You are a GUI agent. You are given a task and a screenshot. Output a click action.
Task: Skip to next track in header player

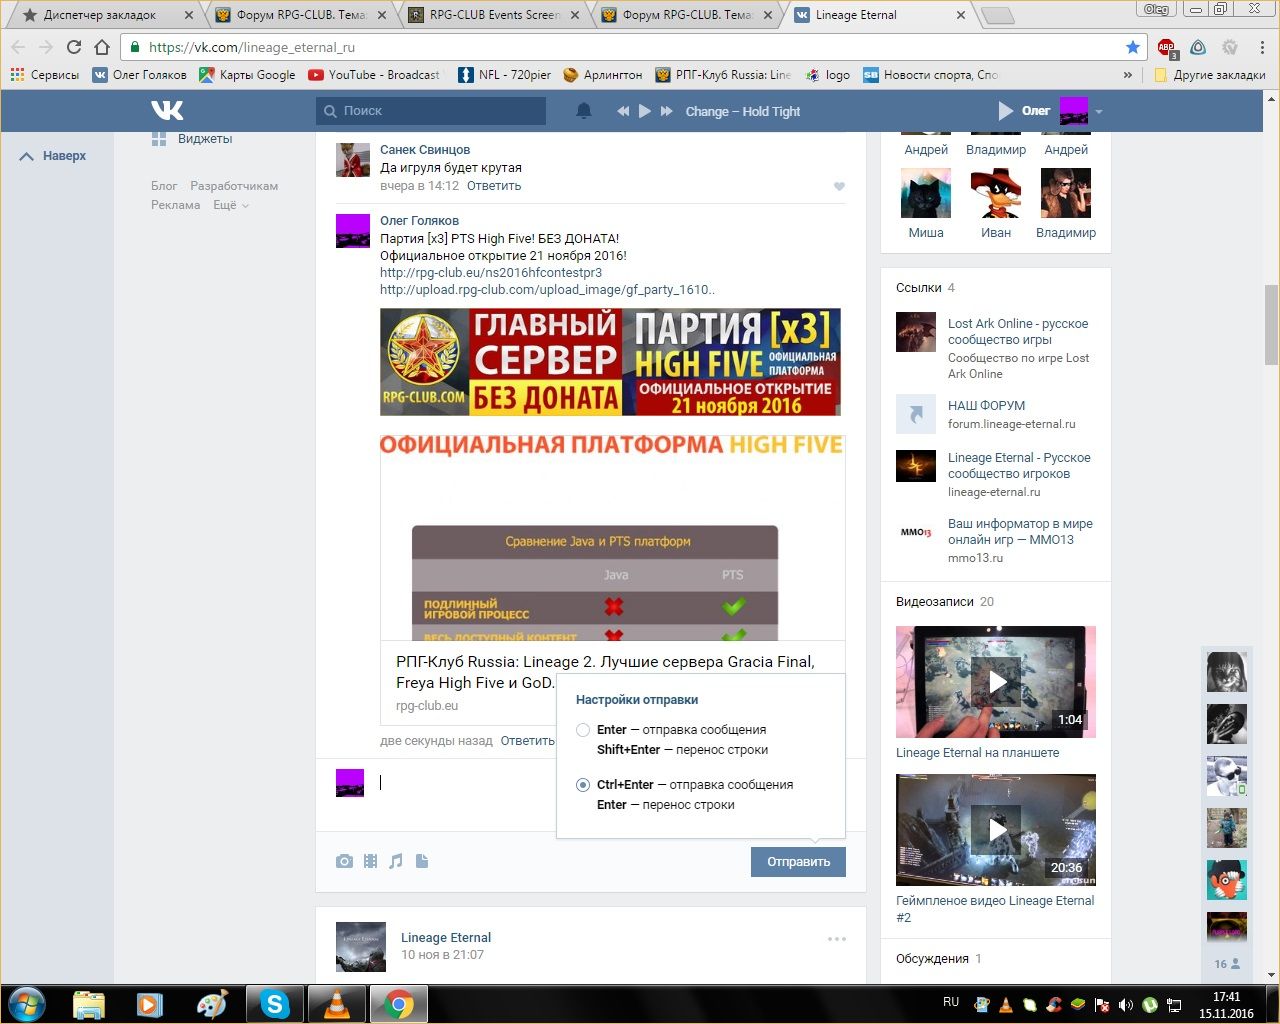coord(667,111)
